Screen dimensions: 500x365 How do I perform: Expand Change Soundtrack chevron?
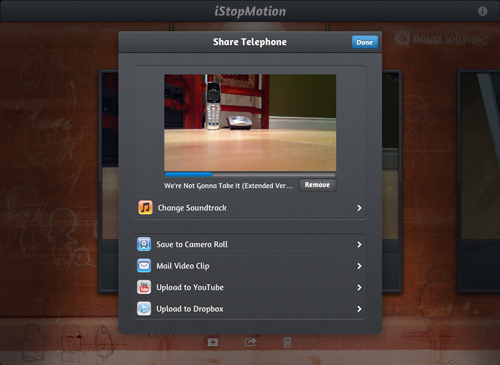pyautogui.click(x=359, y=208)
